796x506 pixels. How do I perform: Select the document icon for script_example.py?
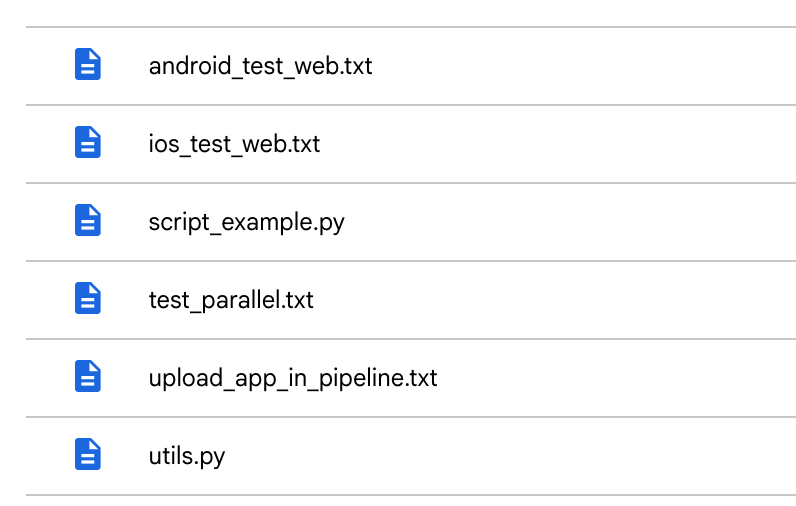pos(88,222)
